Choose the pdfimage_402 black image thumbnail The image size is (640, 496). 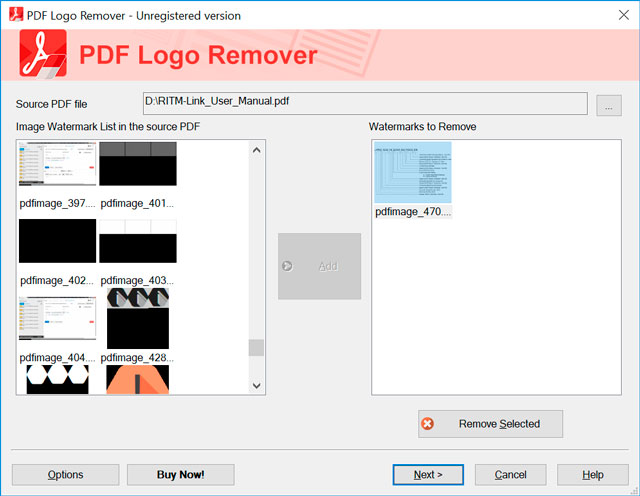(x=57, y=241)
